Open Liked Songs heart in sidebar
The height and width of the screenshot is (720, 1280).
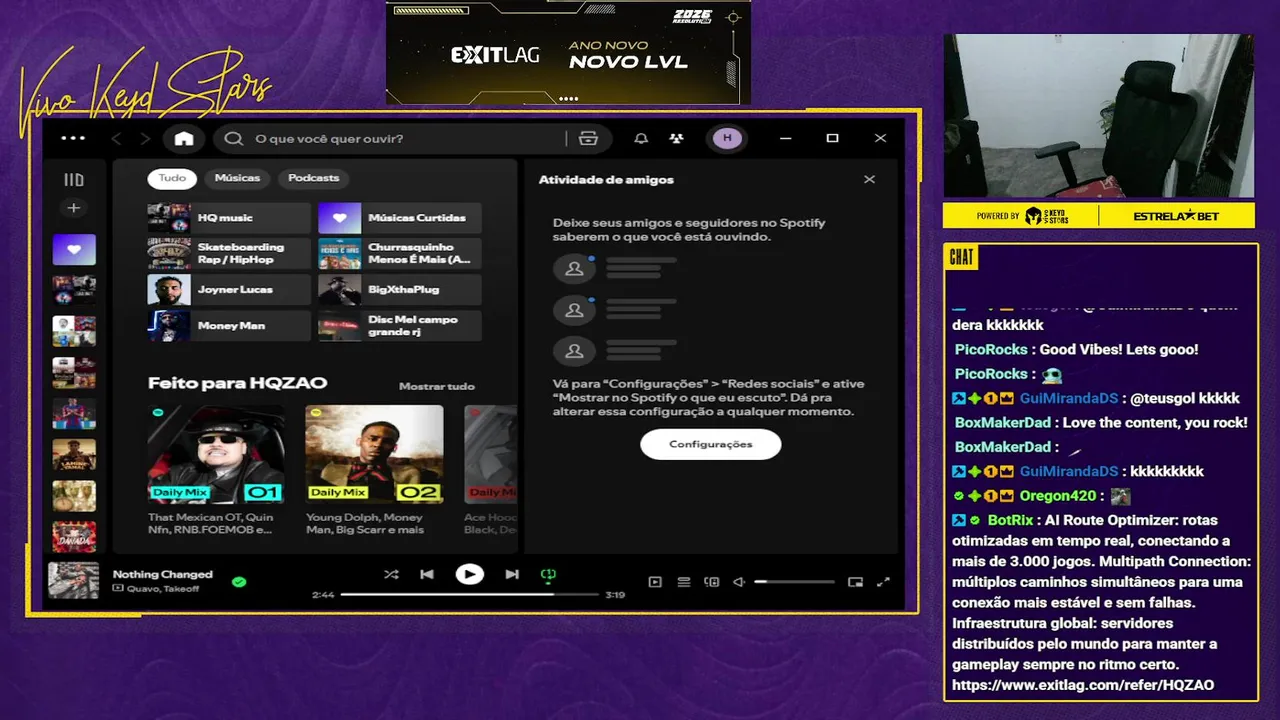point(74,249)
